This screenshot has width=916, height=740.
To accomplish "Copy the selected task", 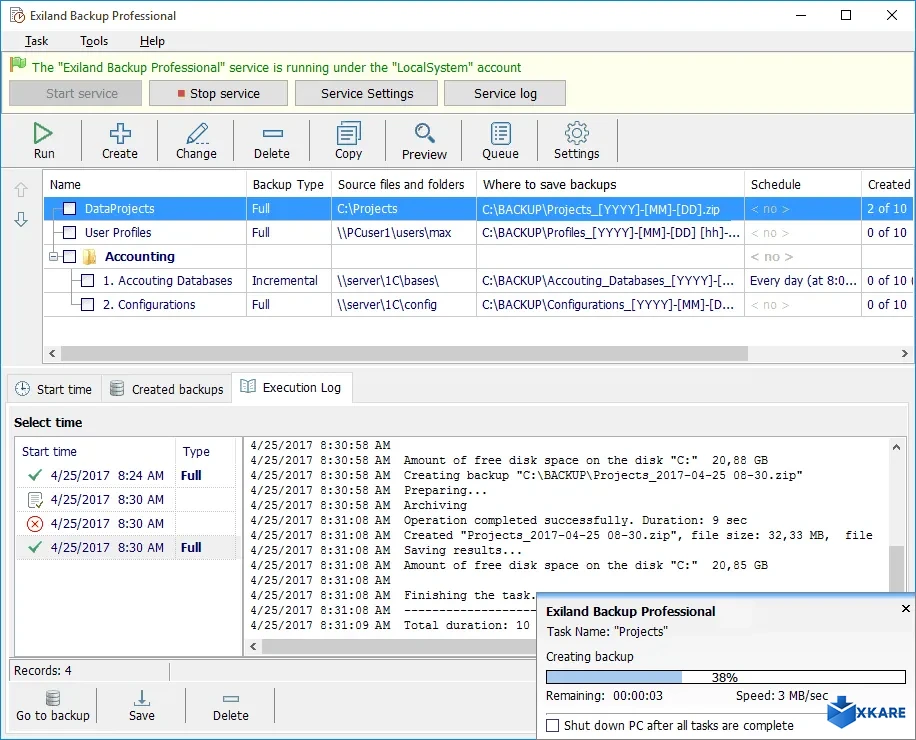I will (x=348, y=140).
